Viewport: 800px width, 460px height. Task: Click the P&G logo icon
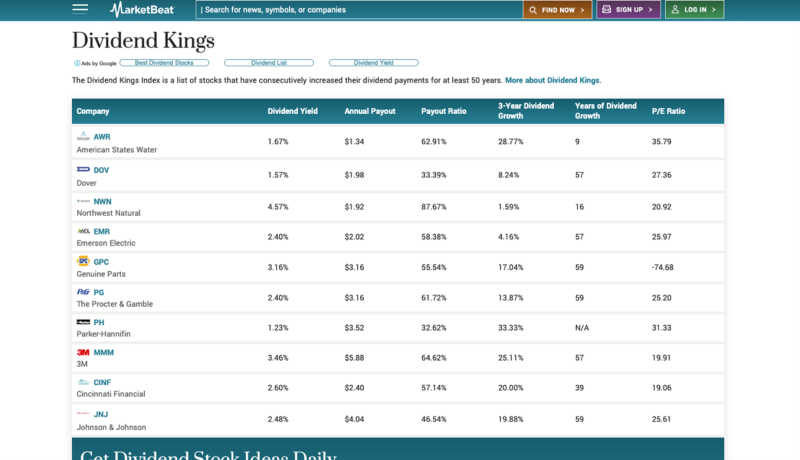click(83, 292)
